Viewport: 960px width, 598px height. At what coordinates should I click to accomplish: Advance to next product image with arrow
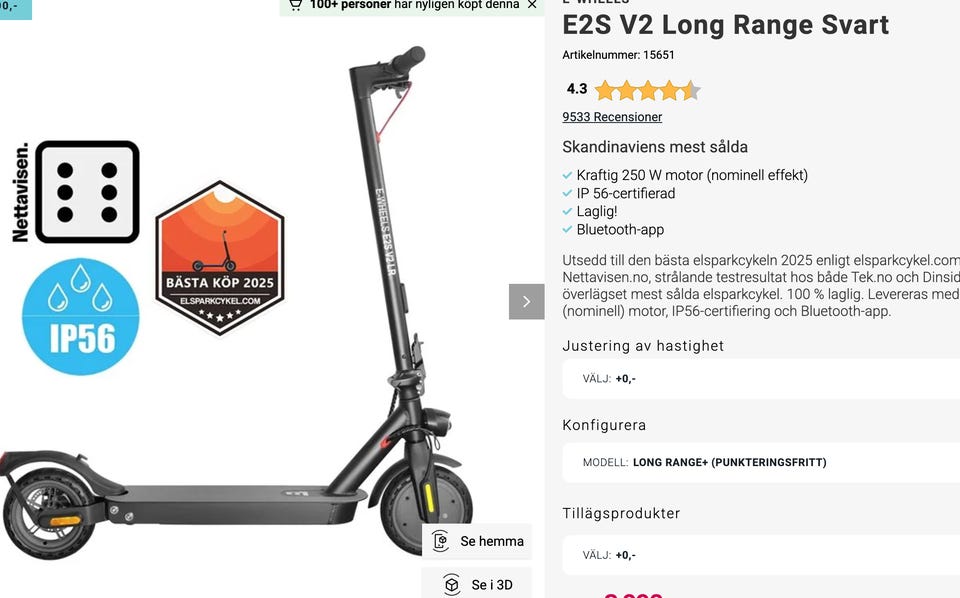tap(527, 301)
